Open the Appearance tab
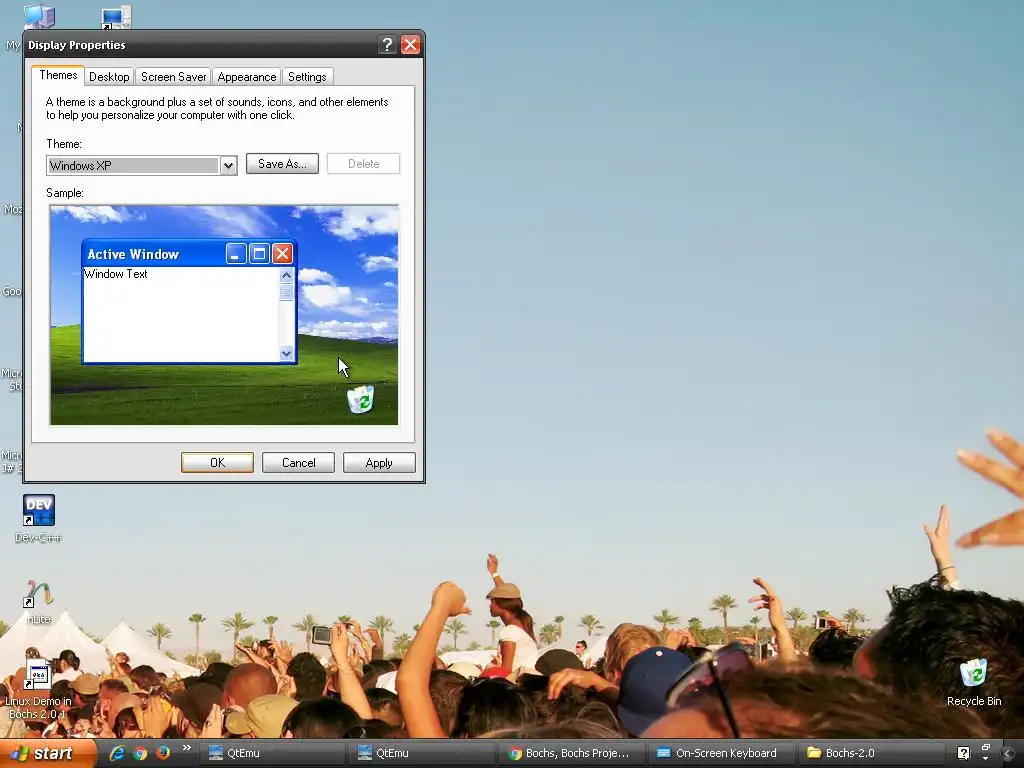Viewport: 1024px width, 768px height. 247,77
